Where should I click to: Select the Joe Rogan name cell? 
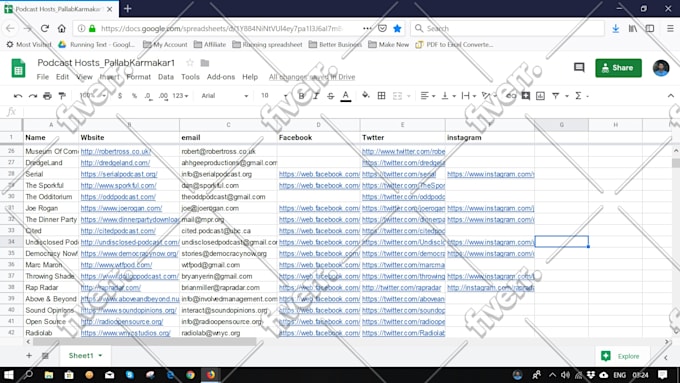pyautogui.click(x=51, y=208)
